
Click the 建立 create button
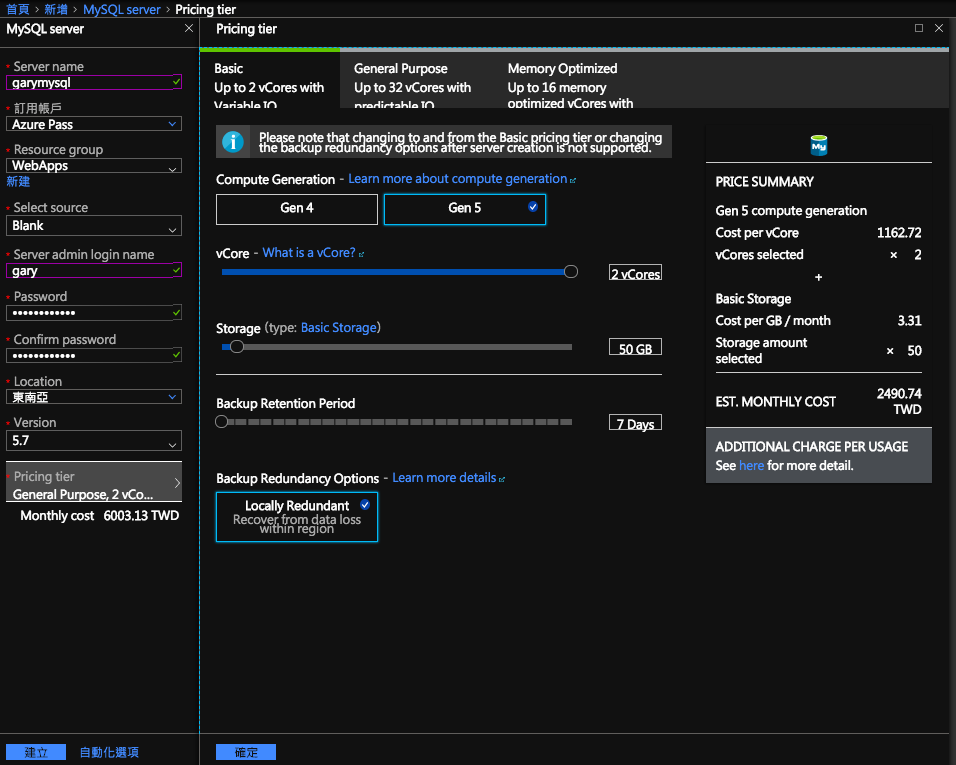tap(36, 752)
